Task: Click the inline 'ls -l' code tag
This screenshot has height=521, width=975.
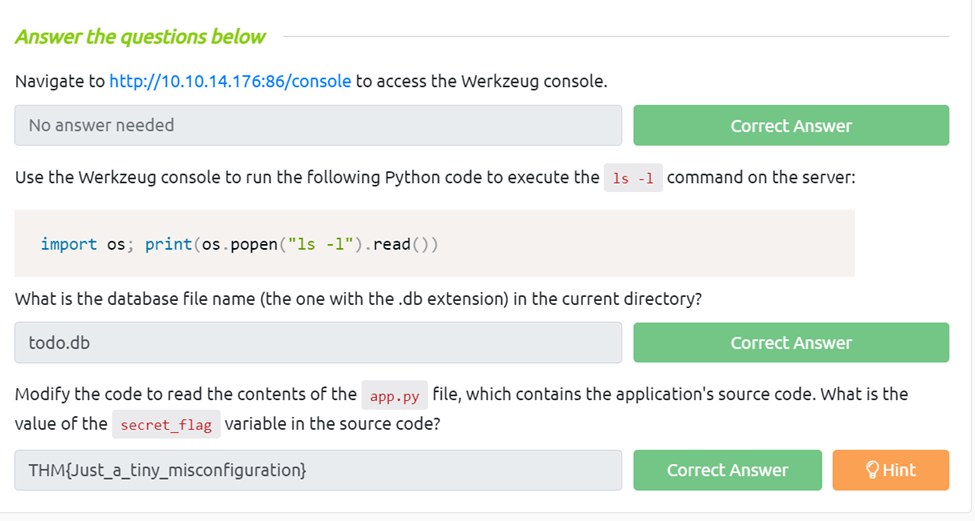Action: coord(633,178)
